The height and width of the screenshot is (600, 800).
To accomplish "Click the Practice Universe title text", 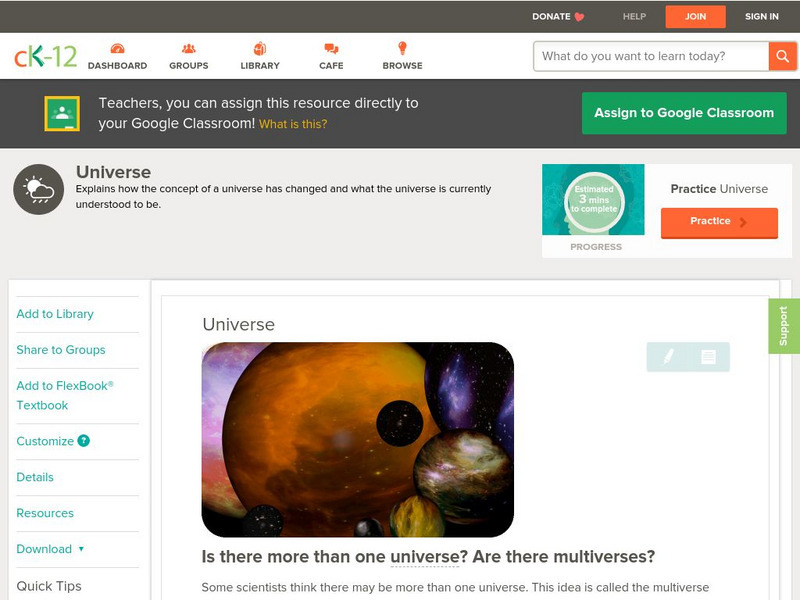I will (719, 189).
